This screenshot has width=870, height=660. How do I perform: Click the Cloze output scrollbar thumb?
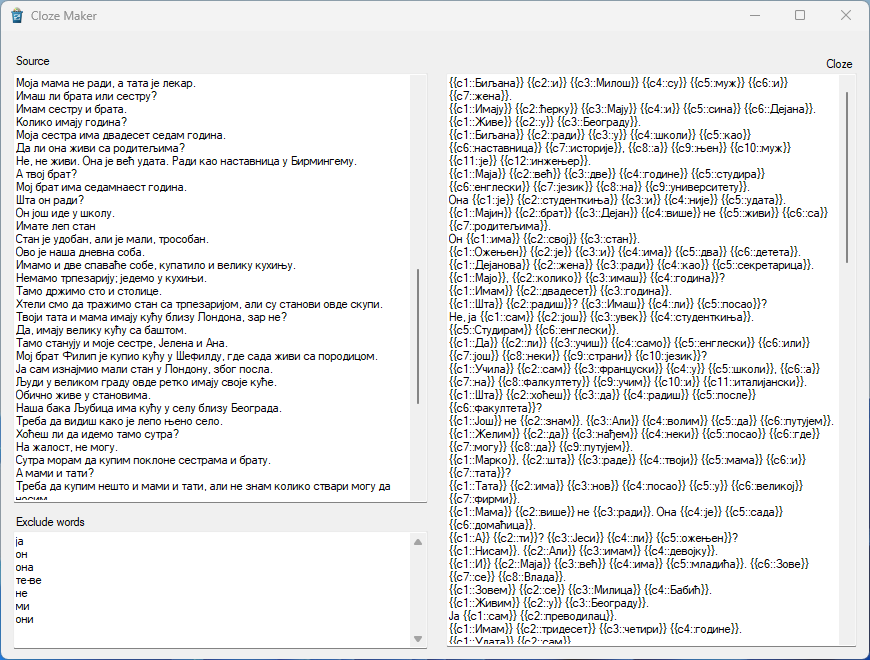coord(848,175)
